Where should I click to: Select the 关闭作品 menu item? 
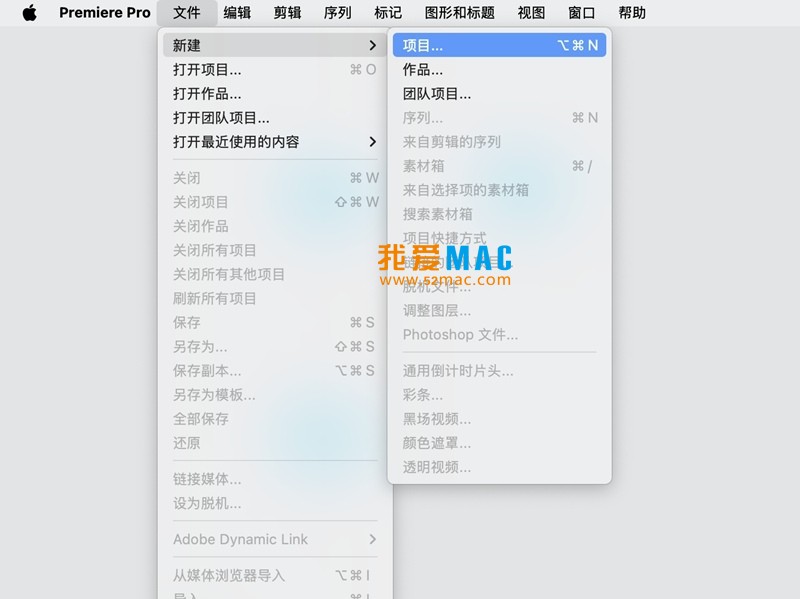pos(275,226)
